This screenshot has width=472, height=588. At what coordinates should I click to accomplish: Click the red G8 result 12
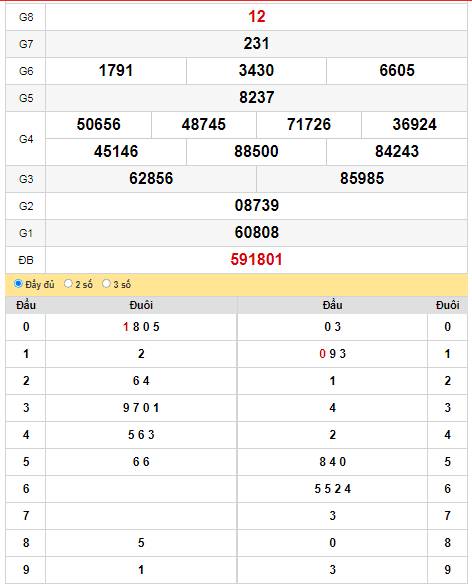[x=257, y=17]
